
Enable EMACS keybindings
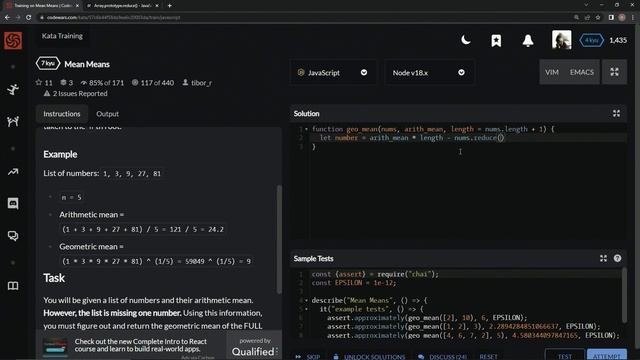coord(582,72)
